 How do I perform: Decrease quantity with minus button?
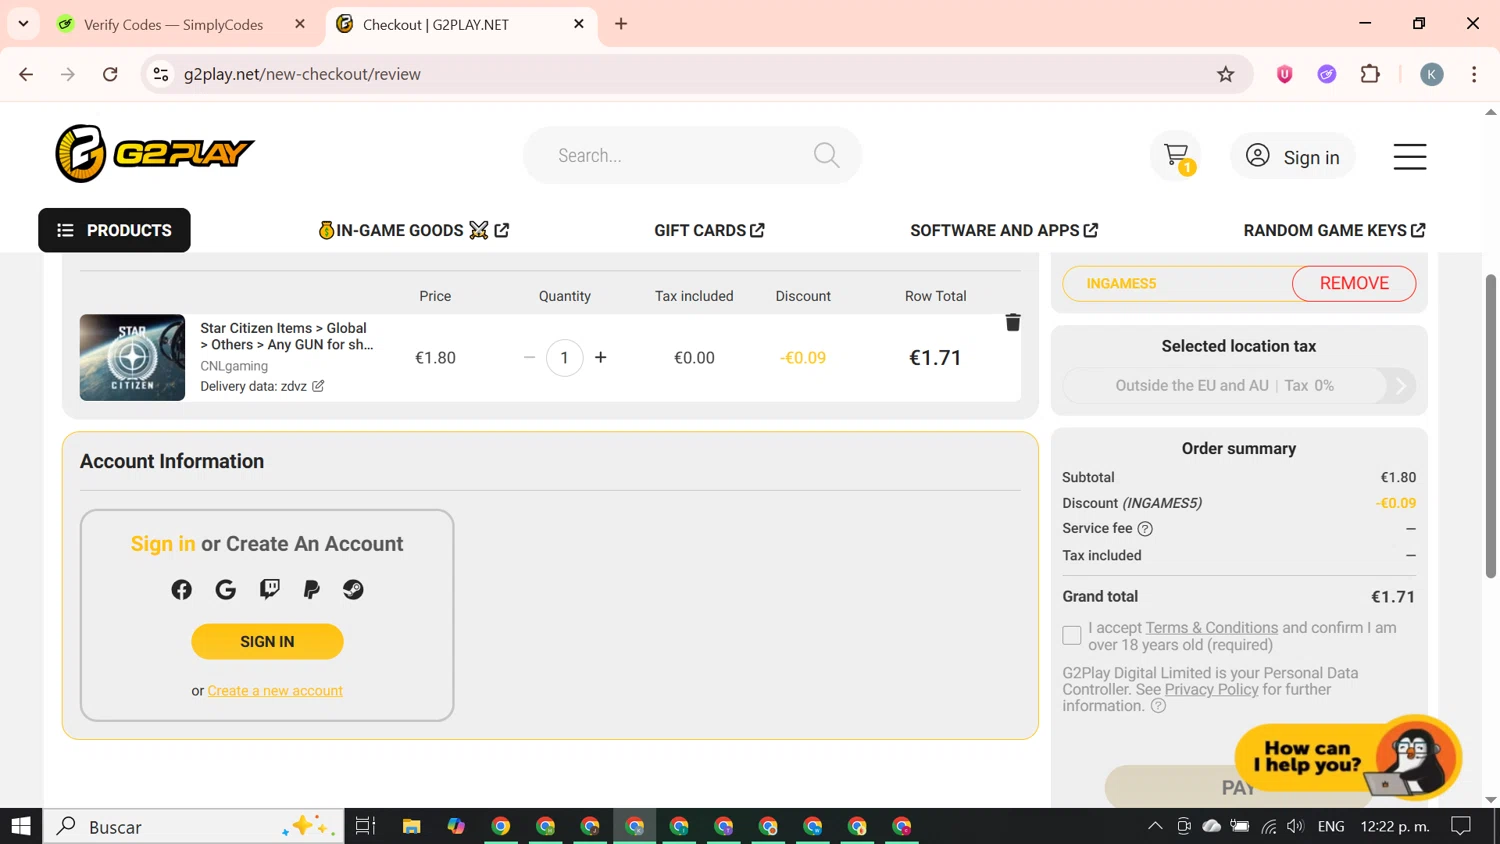click(529, 357)
